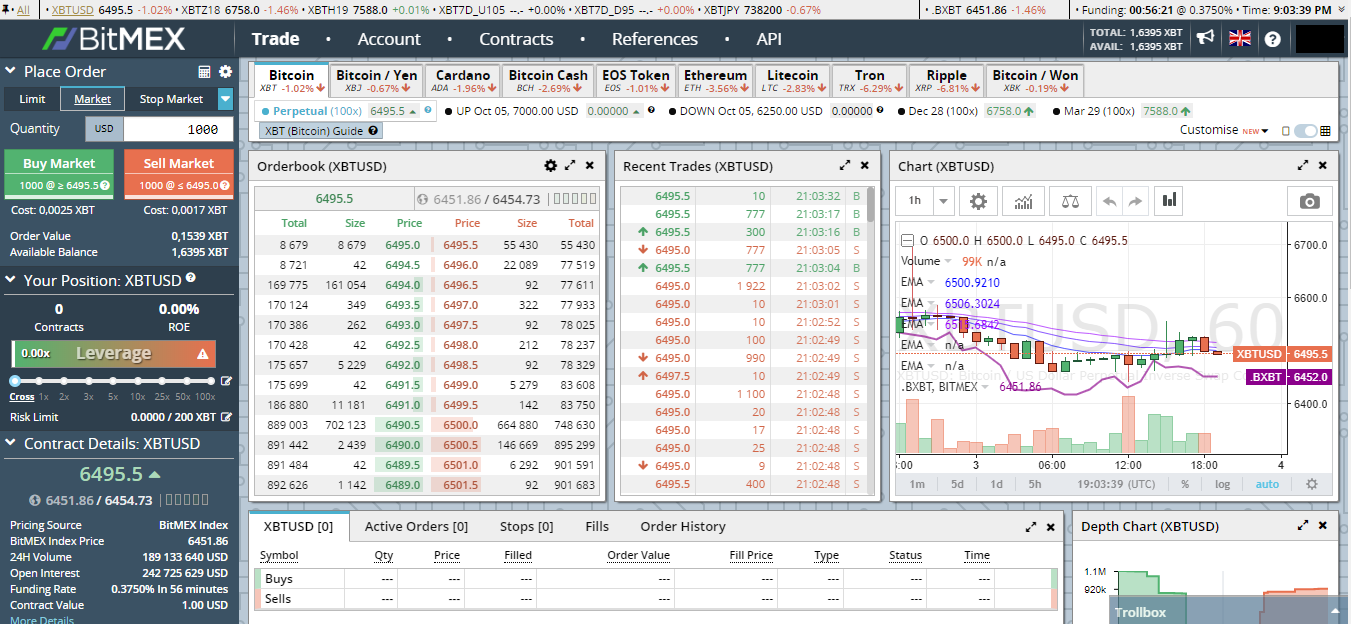Viewport: 1372px width, 624px height.
Task: Maximize the Chart panel
Action: point(1303,166)
